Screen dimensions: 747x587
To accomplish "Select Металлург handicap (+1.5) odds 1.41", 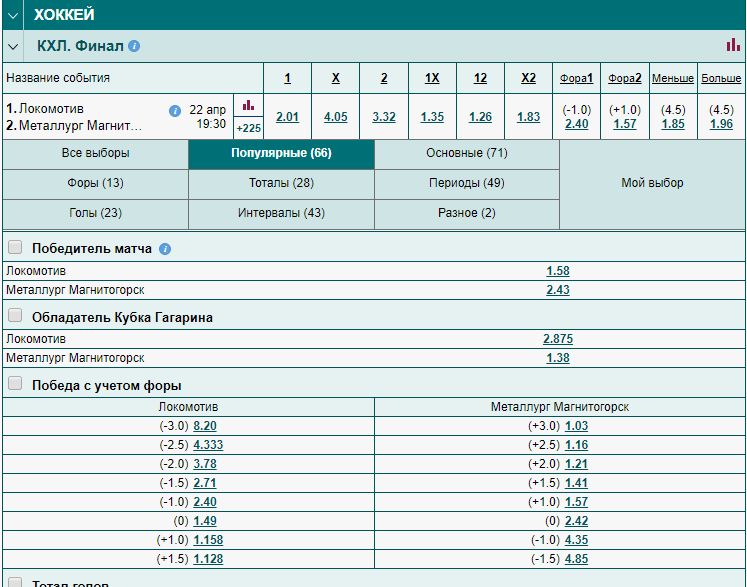I will pyautogui.click(x=576, y=483).
